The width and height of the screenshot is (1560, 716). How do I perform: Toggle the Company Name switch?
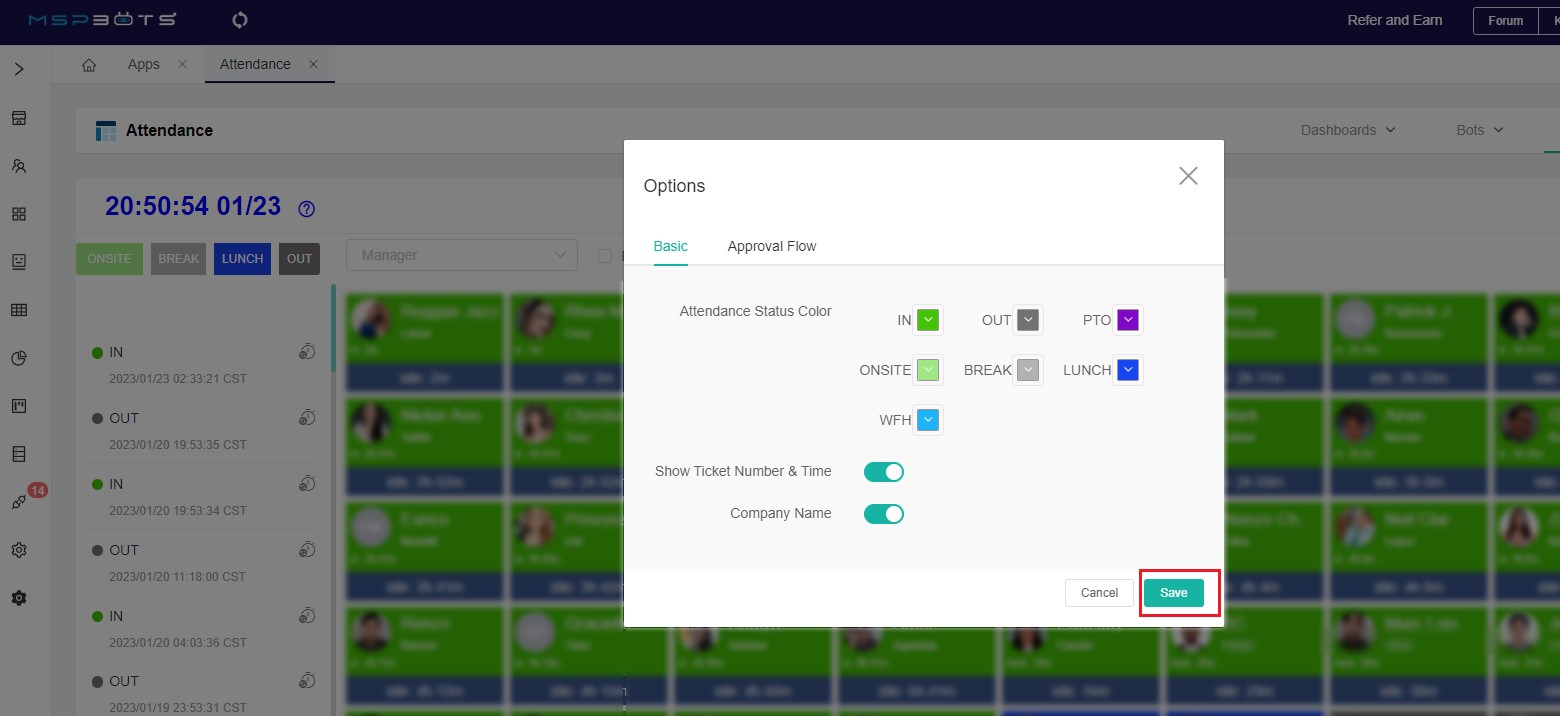(883, 514)
